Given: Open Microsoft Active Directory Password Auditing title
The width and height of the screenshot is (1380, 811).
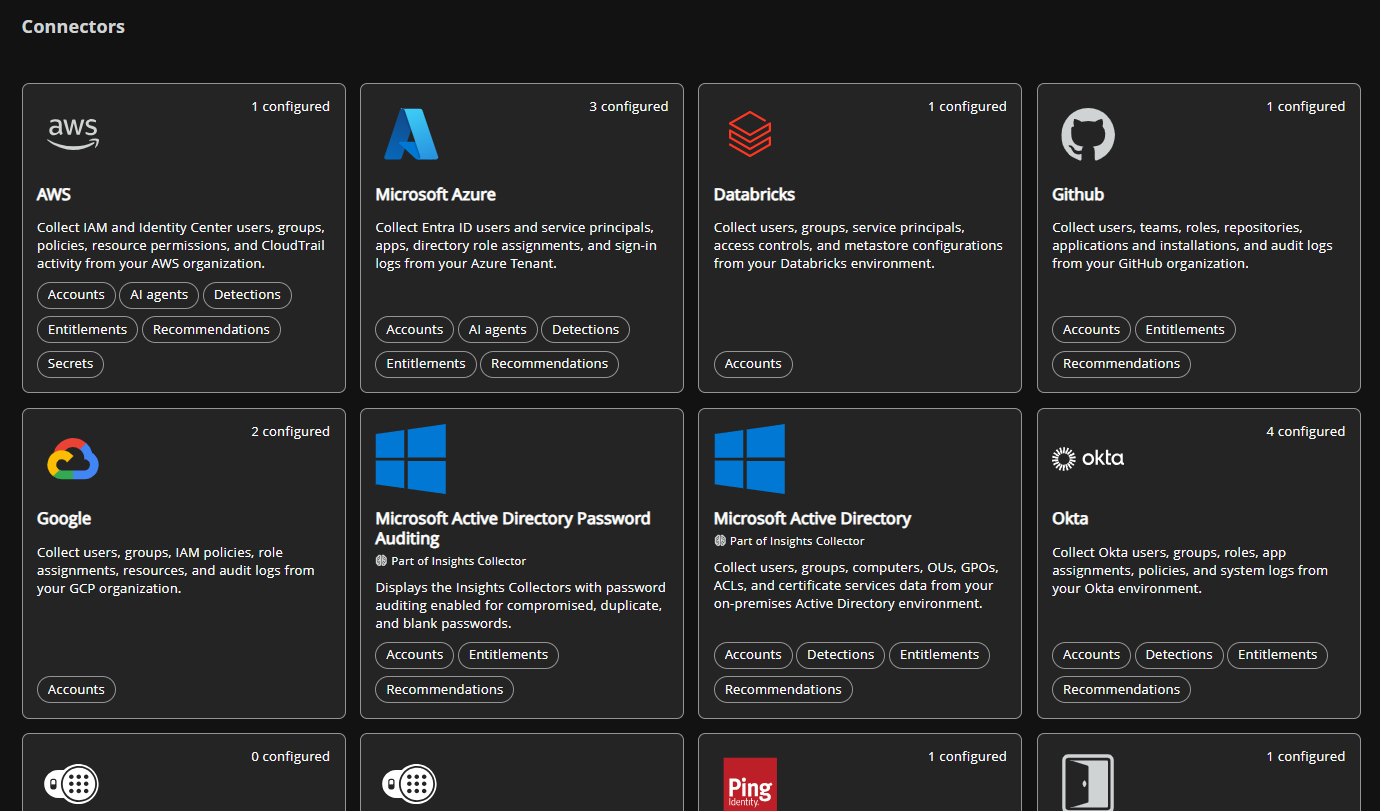Looking at the screenshot, I should tap(513, 528).
